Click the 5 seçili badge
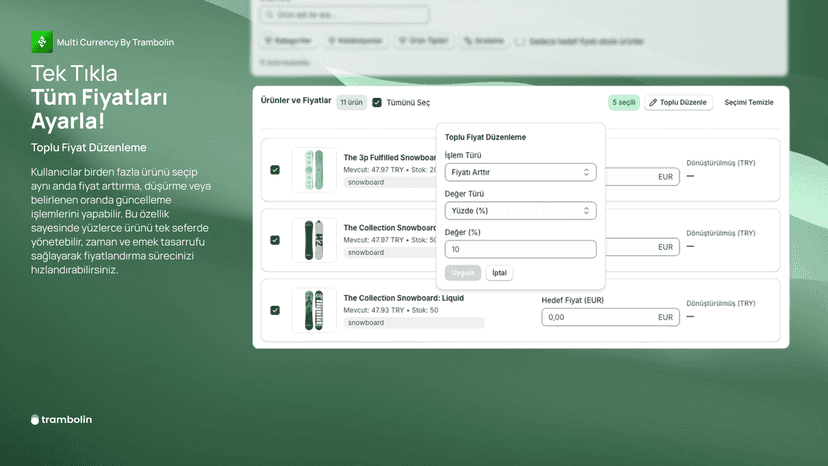This screenshot has width=828, height=466. coord(624,102)
